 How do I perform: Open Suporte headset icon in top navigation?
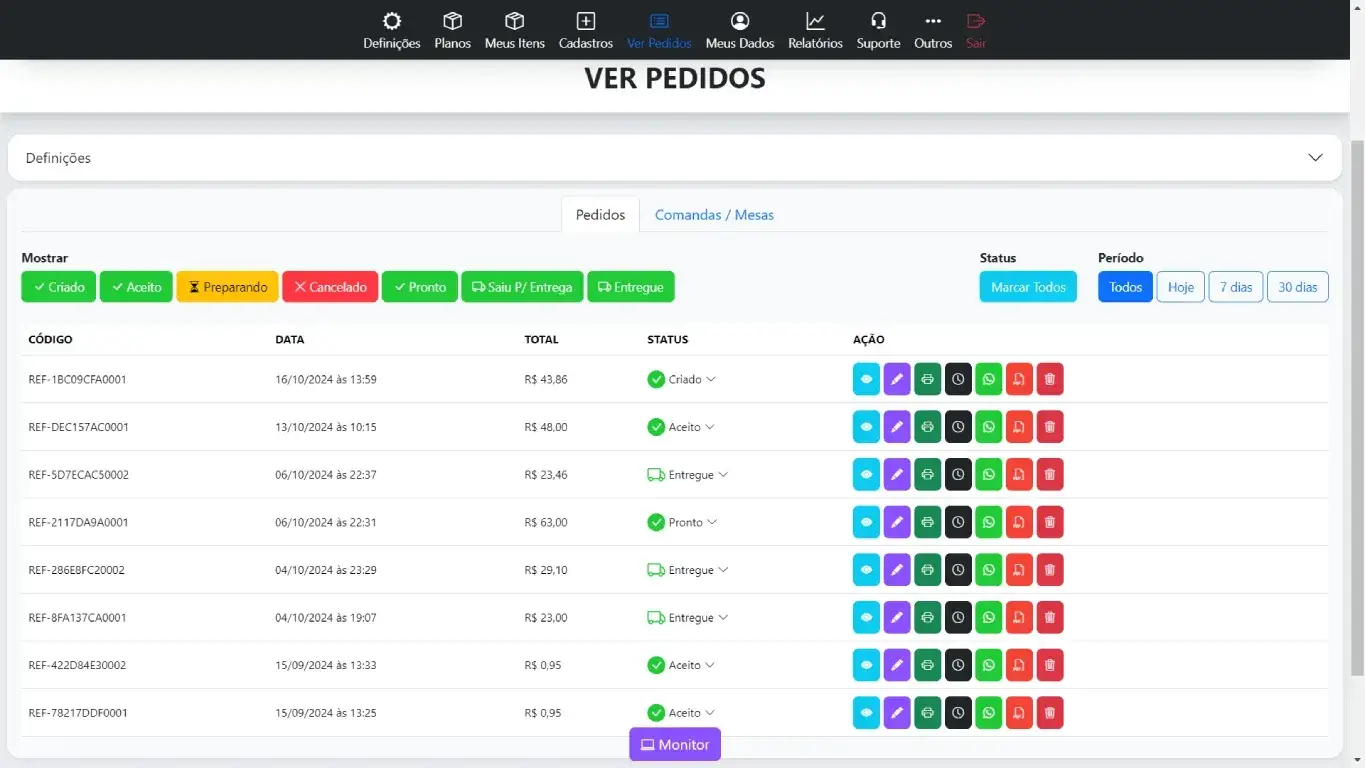[878, 31]
